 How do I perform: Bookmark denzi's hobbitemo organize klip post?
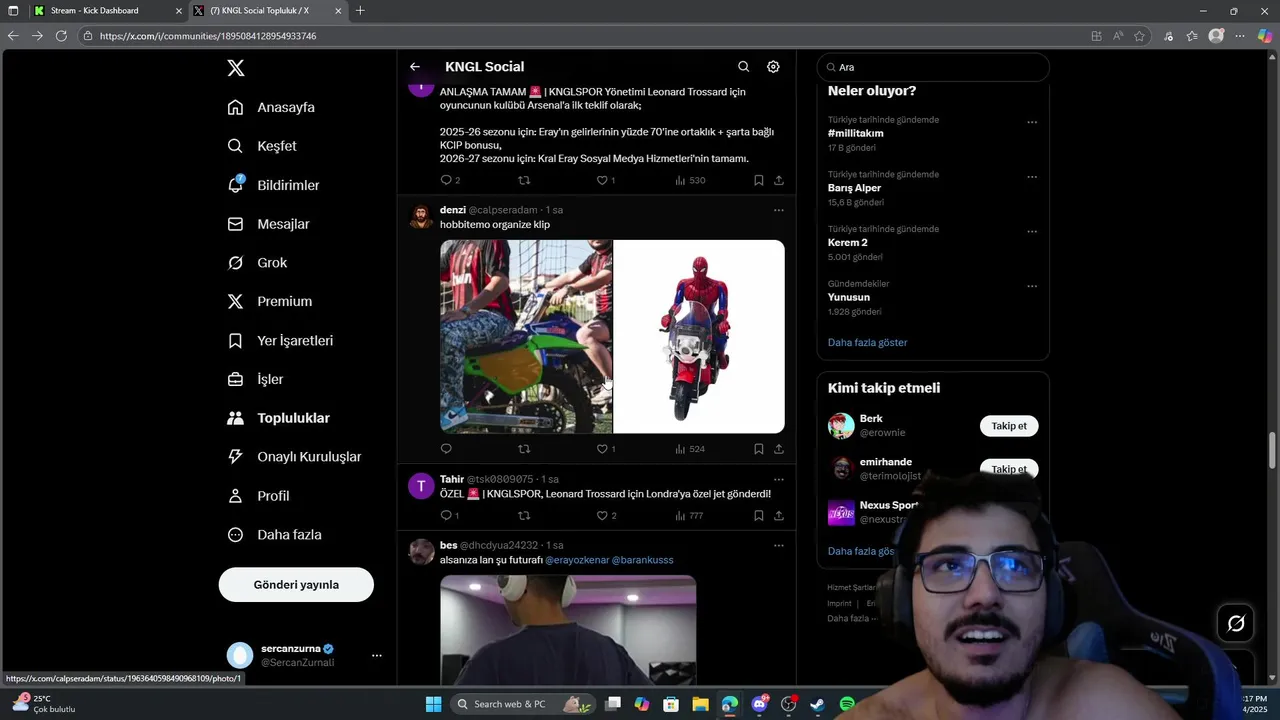(x=759, y=449)
